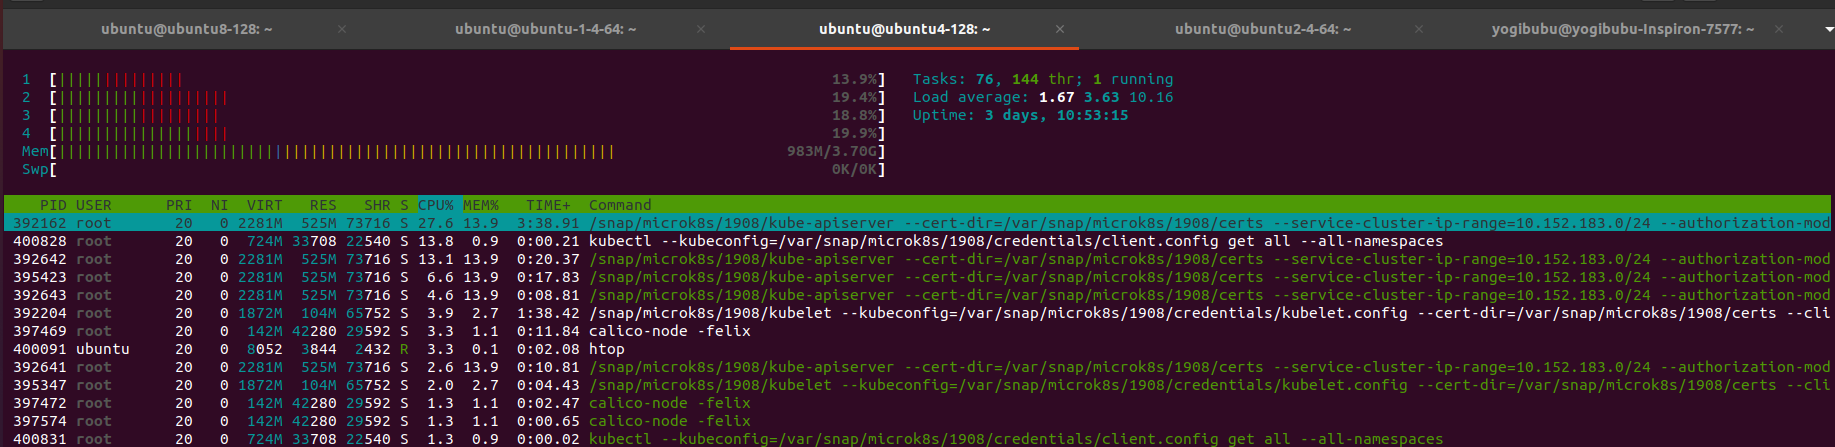Screen dimensions: 1835x447
Task: Sort by the CPU% column header
Action: click(x=436, y=205)
